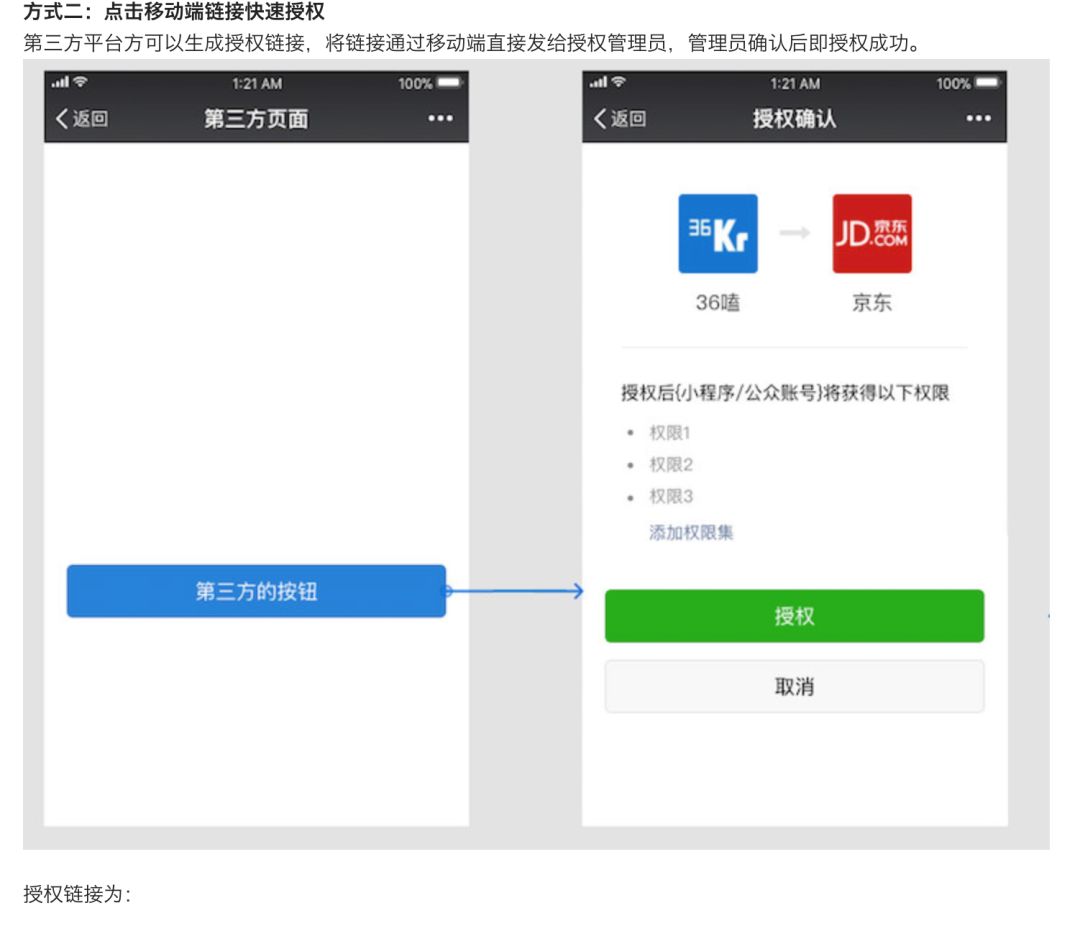
Task: Click the 京东 label text
Action: pyautogui.click(x=872, y=302)
